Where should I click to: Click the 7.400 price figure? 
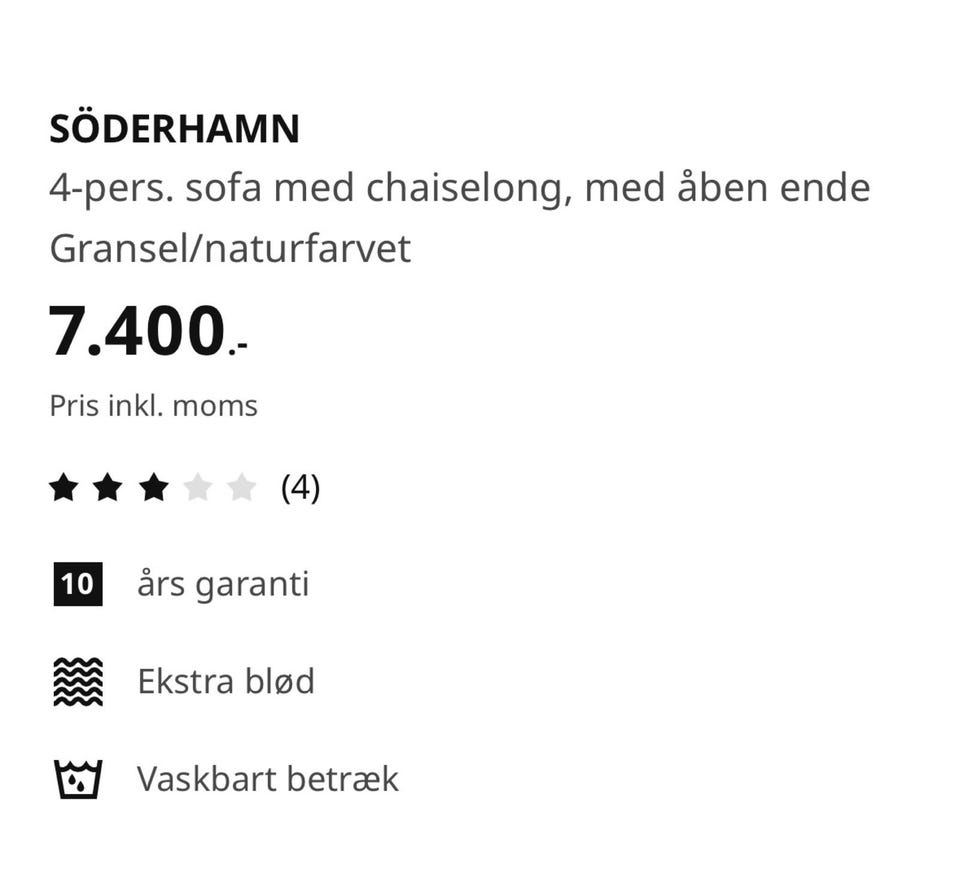[137, 331]
